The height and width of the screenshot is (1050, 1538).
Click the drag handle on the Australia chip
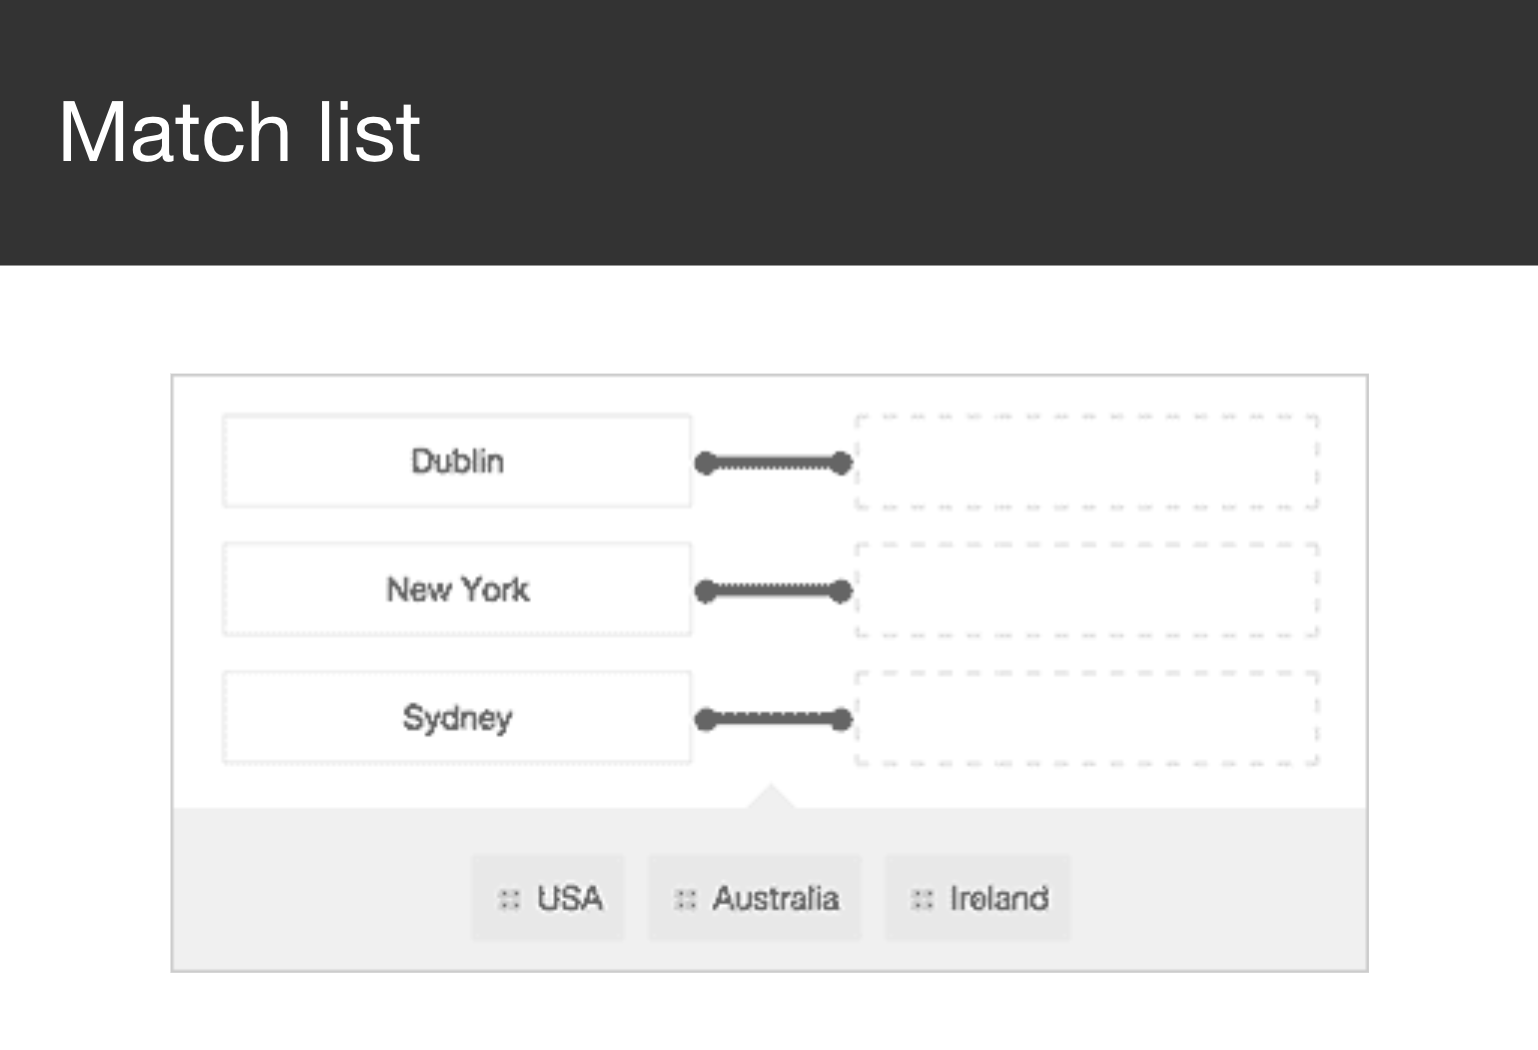(685, 898)
